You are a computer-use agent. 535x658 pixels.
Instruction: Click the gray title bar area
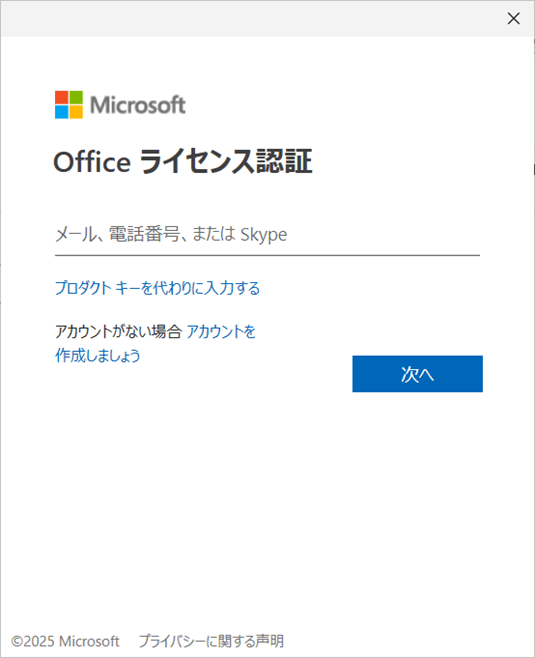click(252, 18)
